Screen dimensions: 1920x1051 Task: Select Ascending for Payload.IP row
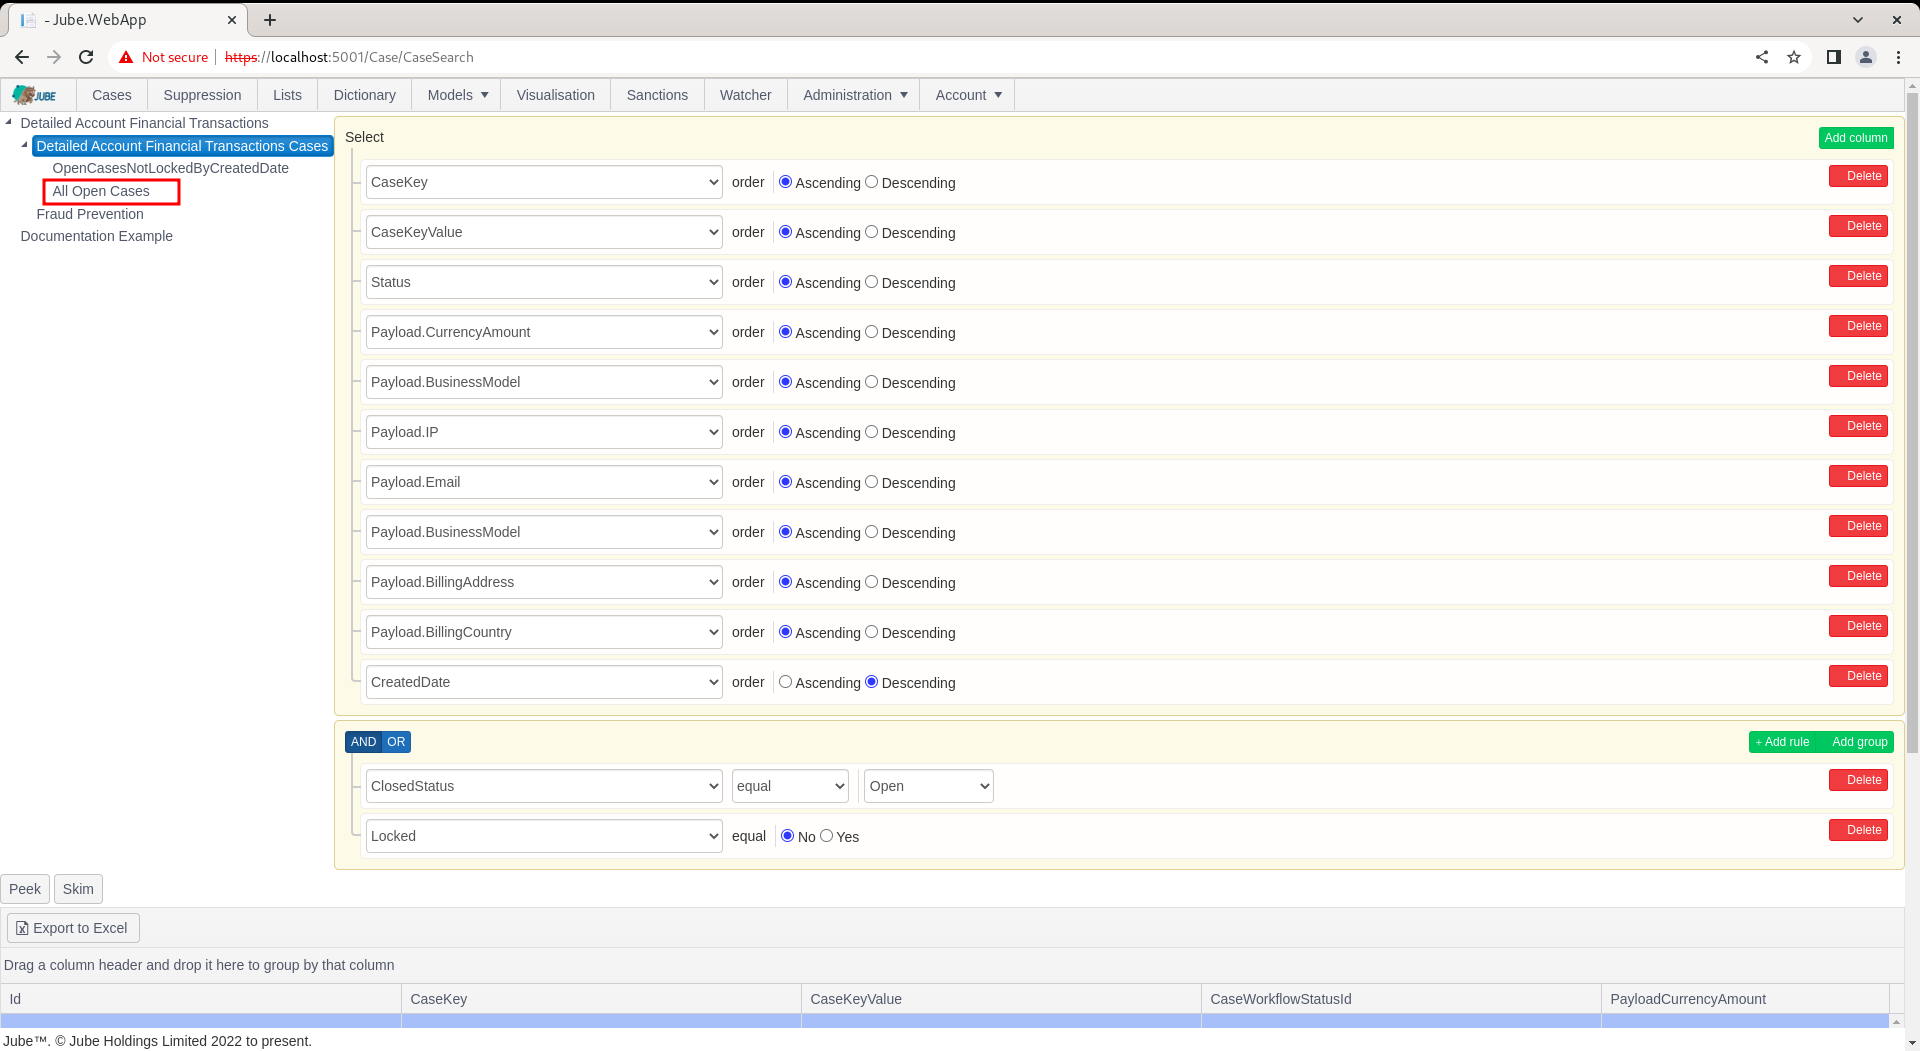click(x=786, y=432)
